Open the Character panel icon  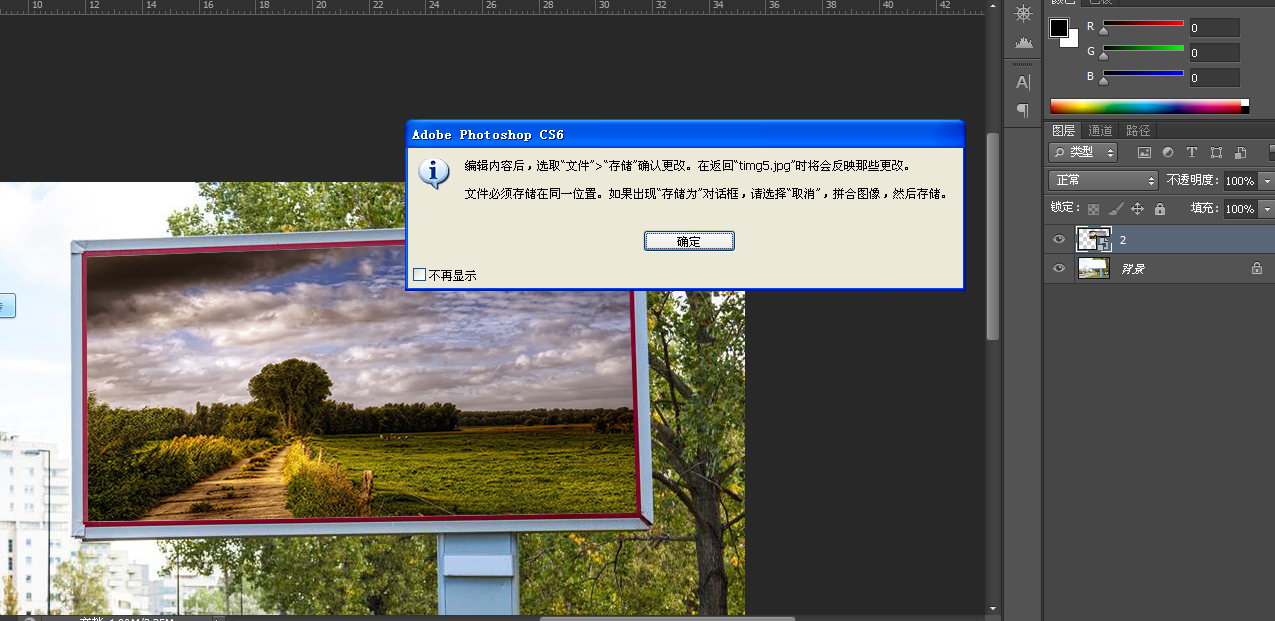click(x=1023, y=82)
